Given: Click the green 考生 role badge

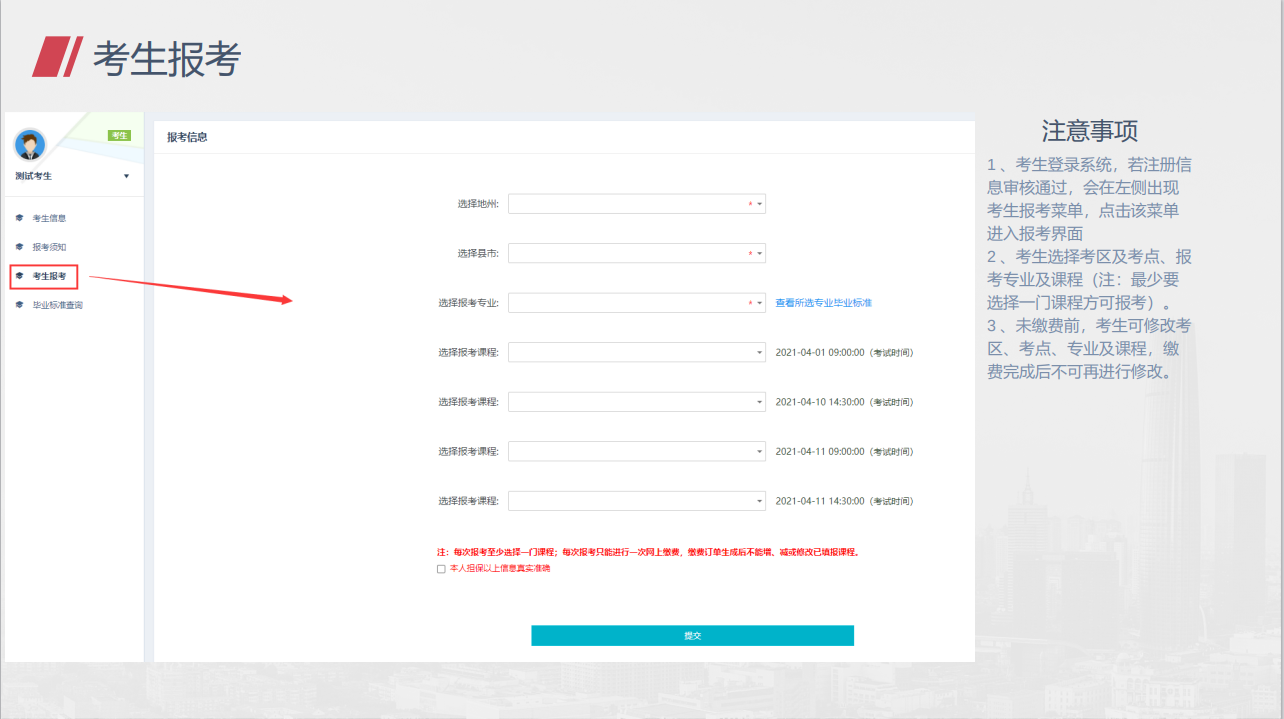Looking at the screenshot, I should pos(119,135).
